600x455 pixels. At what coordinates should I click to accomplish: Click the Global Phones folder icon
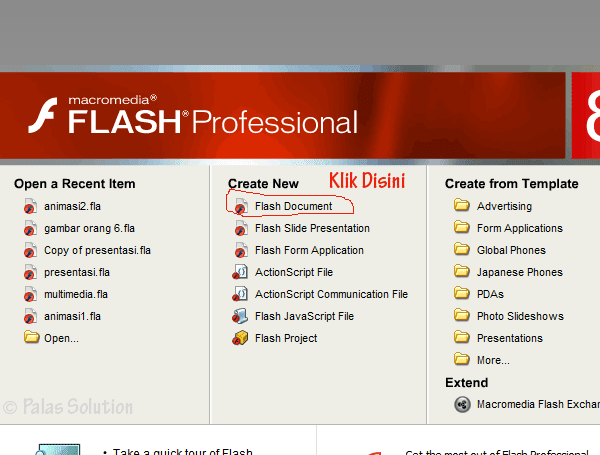(461, 249)
